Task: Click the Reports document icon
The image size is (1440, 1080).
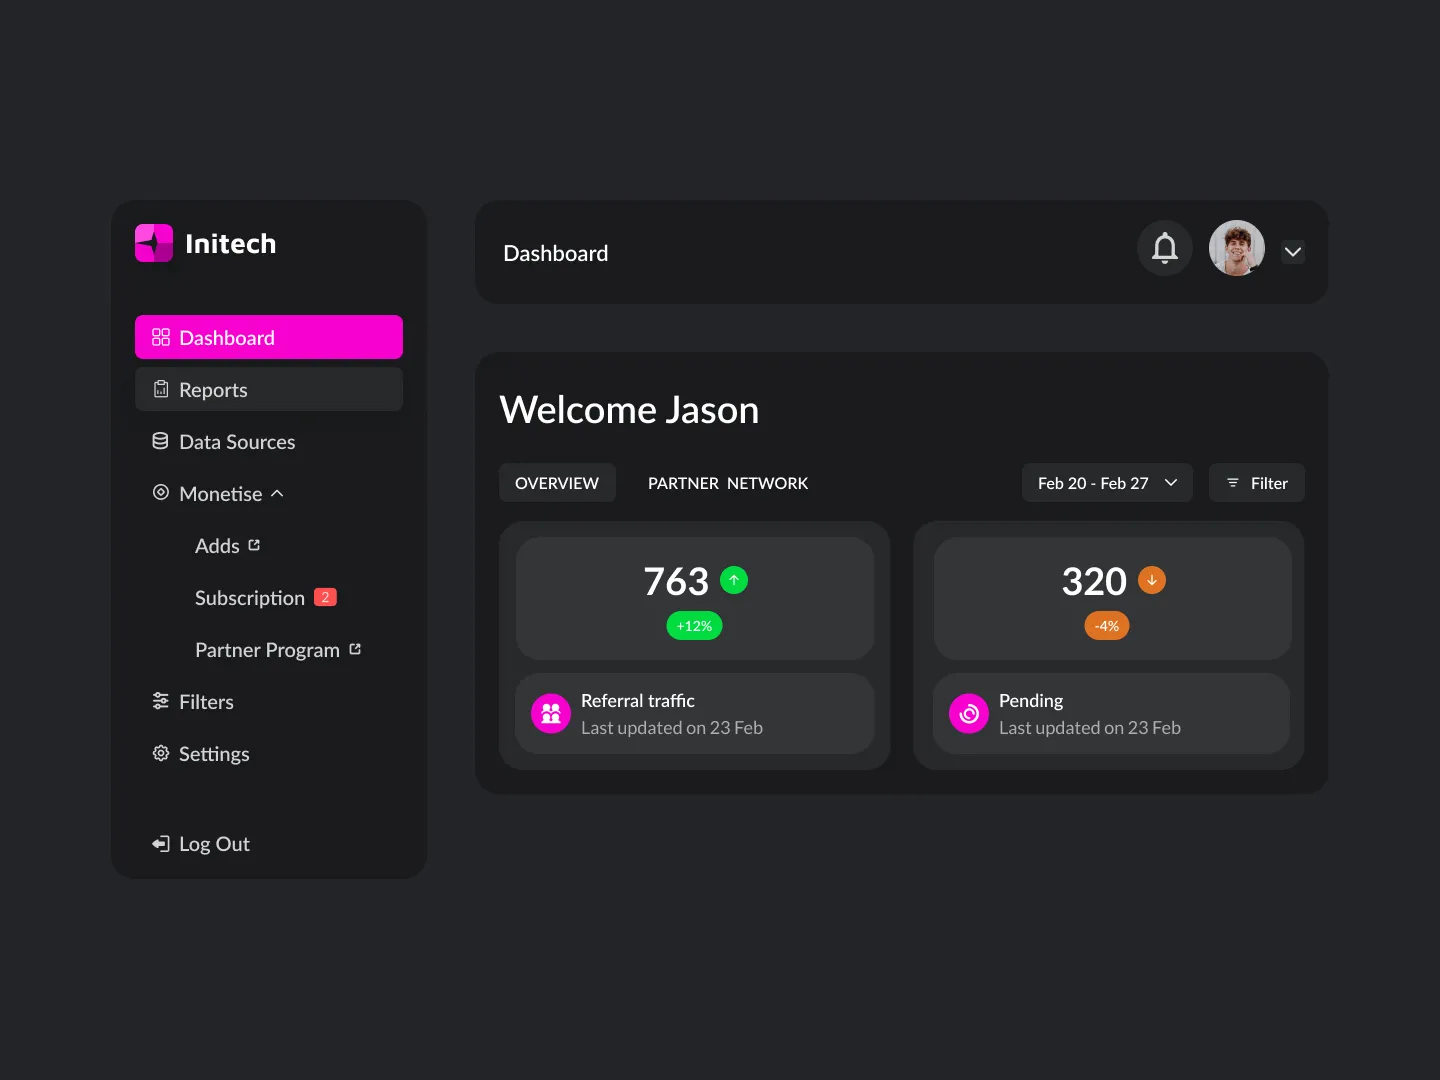Action: (161, 389)
